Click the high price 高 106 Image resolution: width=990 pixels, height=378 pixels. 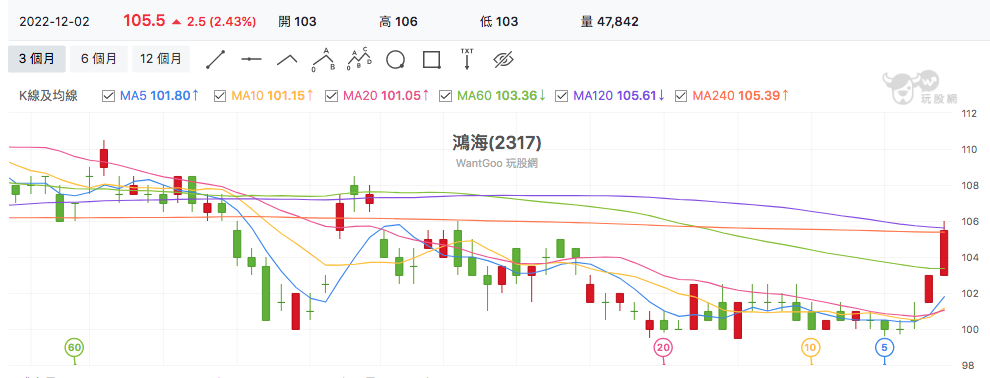398,21
